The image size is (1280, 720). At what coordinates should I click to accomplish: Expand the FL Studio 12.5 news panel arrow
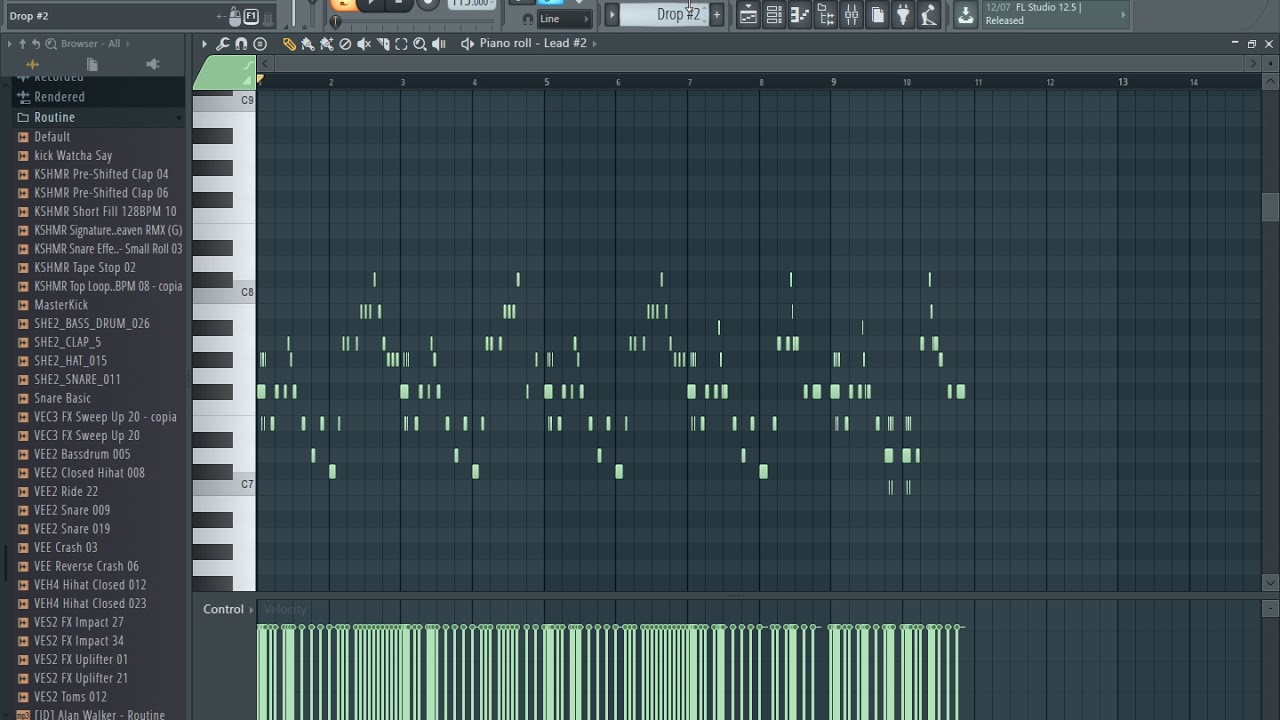(1123, 14)
